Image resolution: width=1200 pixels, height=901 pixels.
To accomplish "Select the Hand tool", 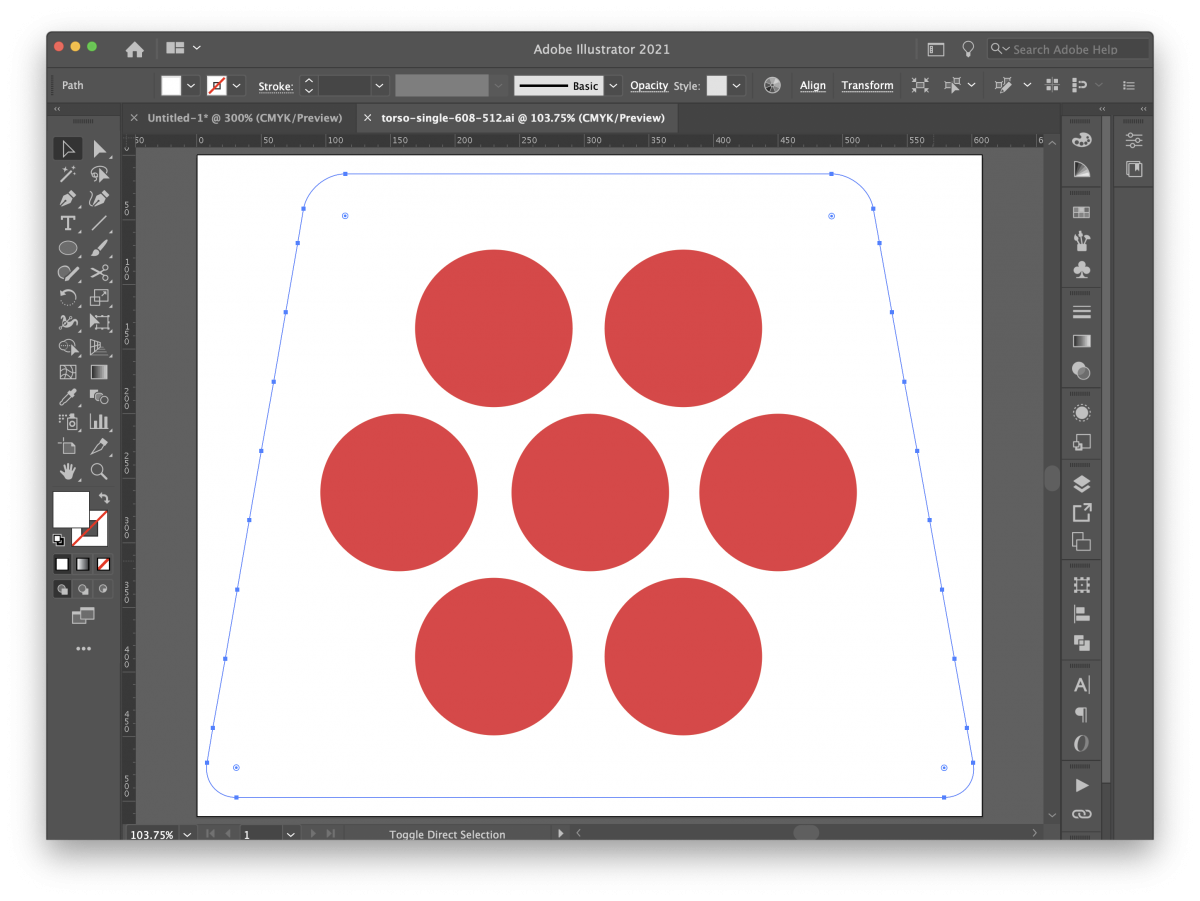I will [68, 471].
